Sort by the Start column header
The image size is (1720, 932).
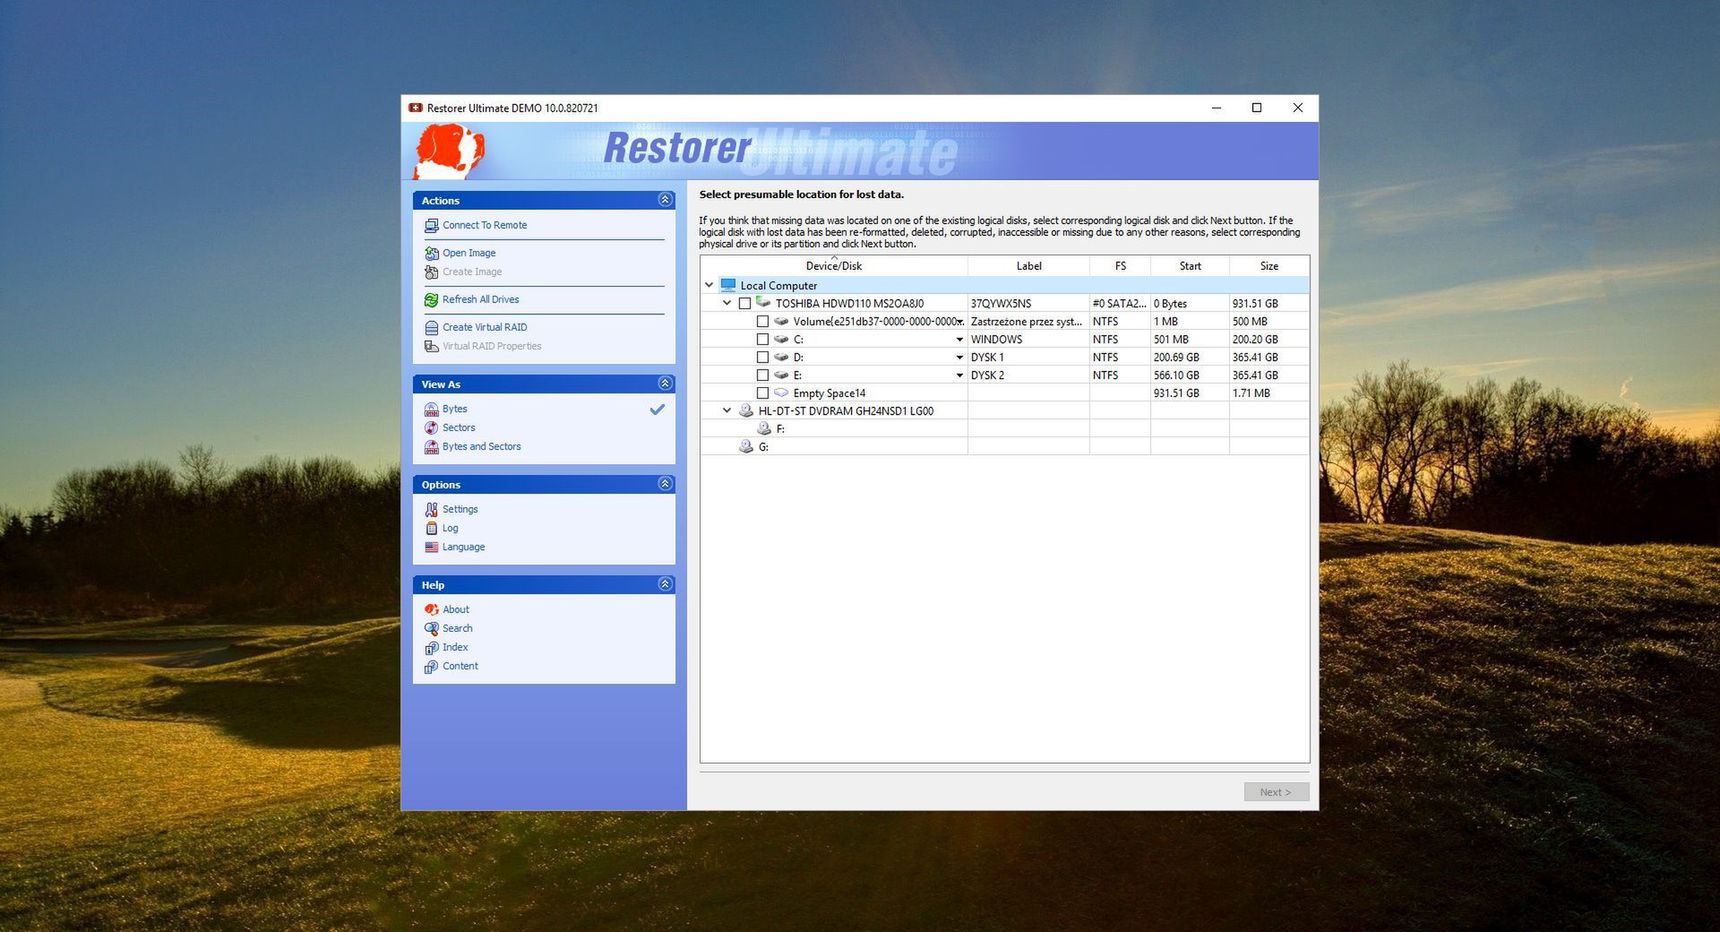coord(1190,266)
